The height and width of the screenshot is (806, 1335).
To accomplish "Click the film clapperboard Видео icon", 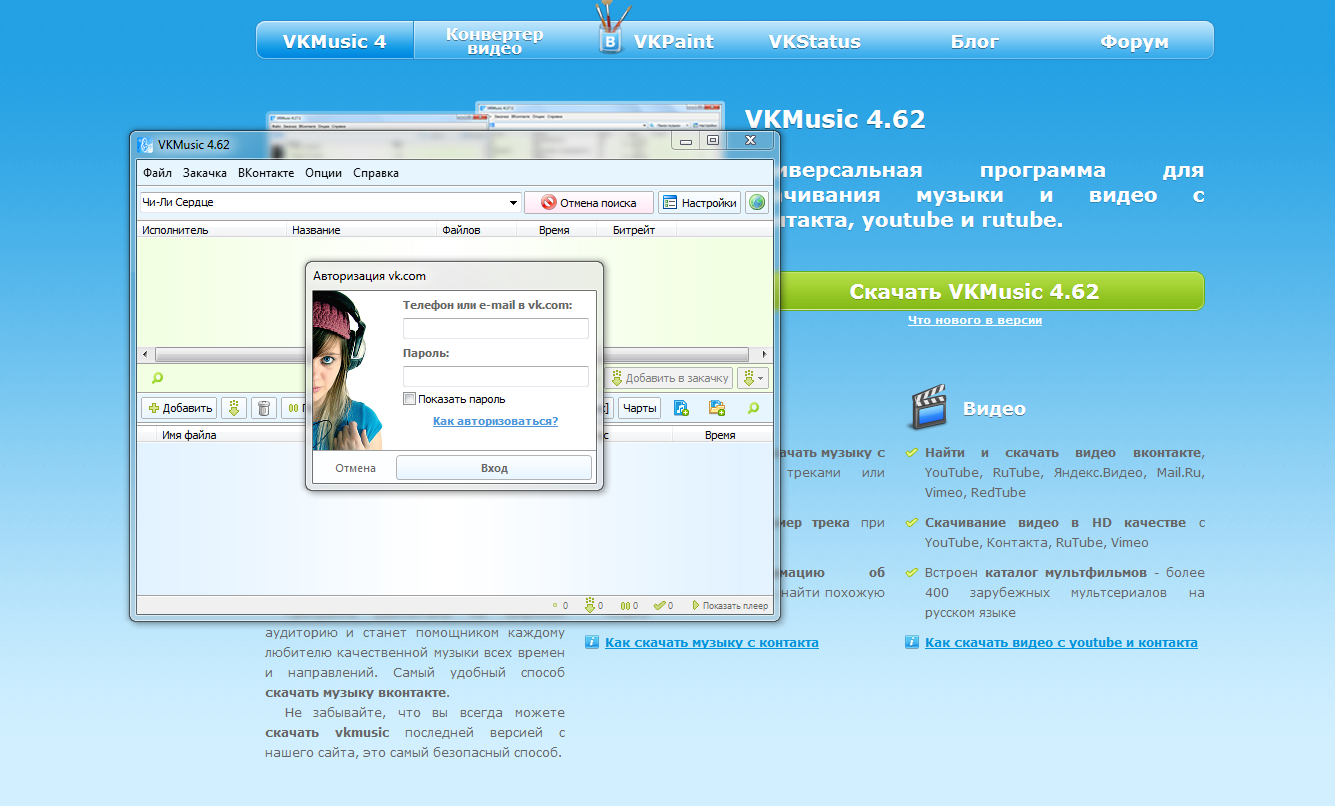I will (x=929, y=407).
